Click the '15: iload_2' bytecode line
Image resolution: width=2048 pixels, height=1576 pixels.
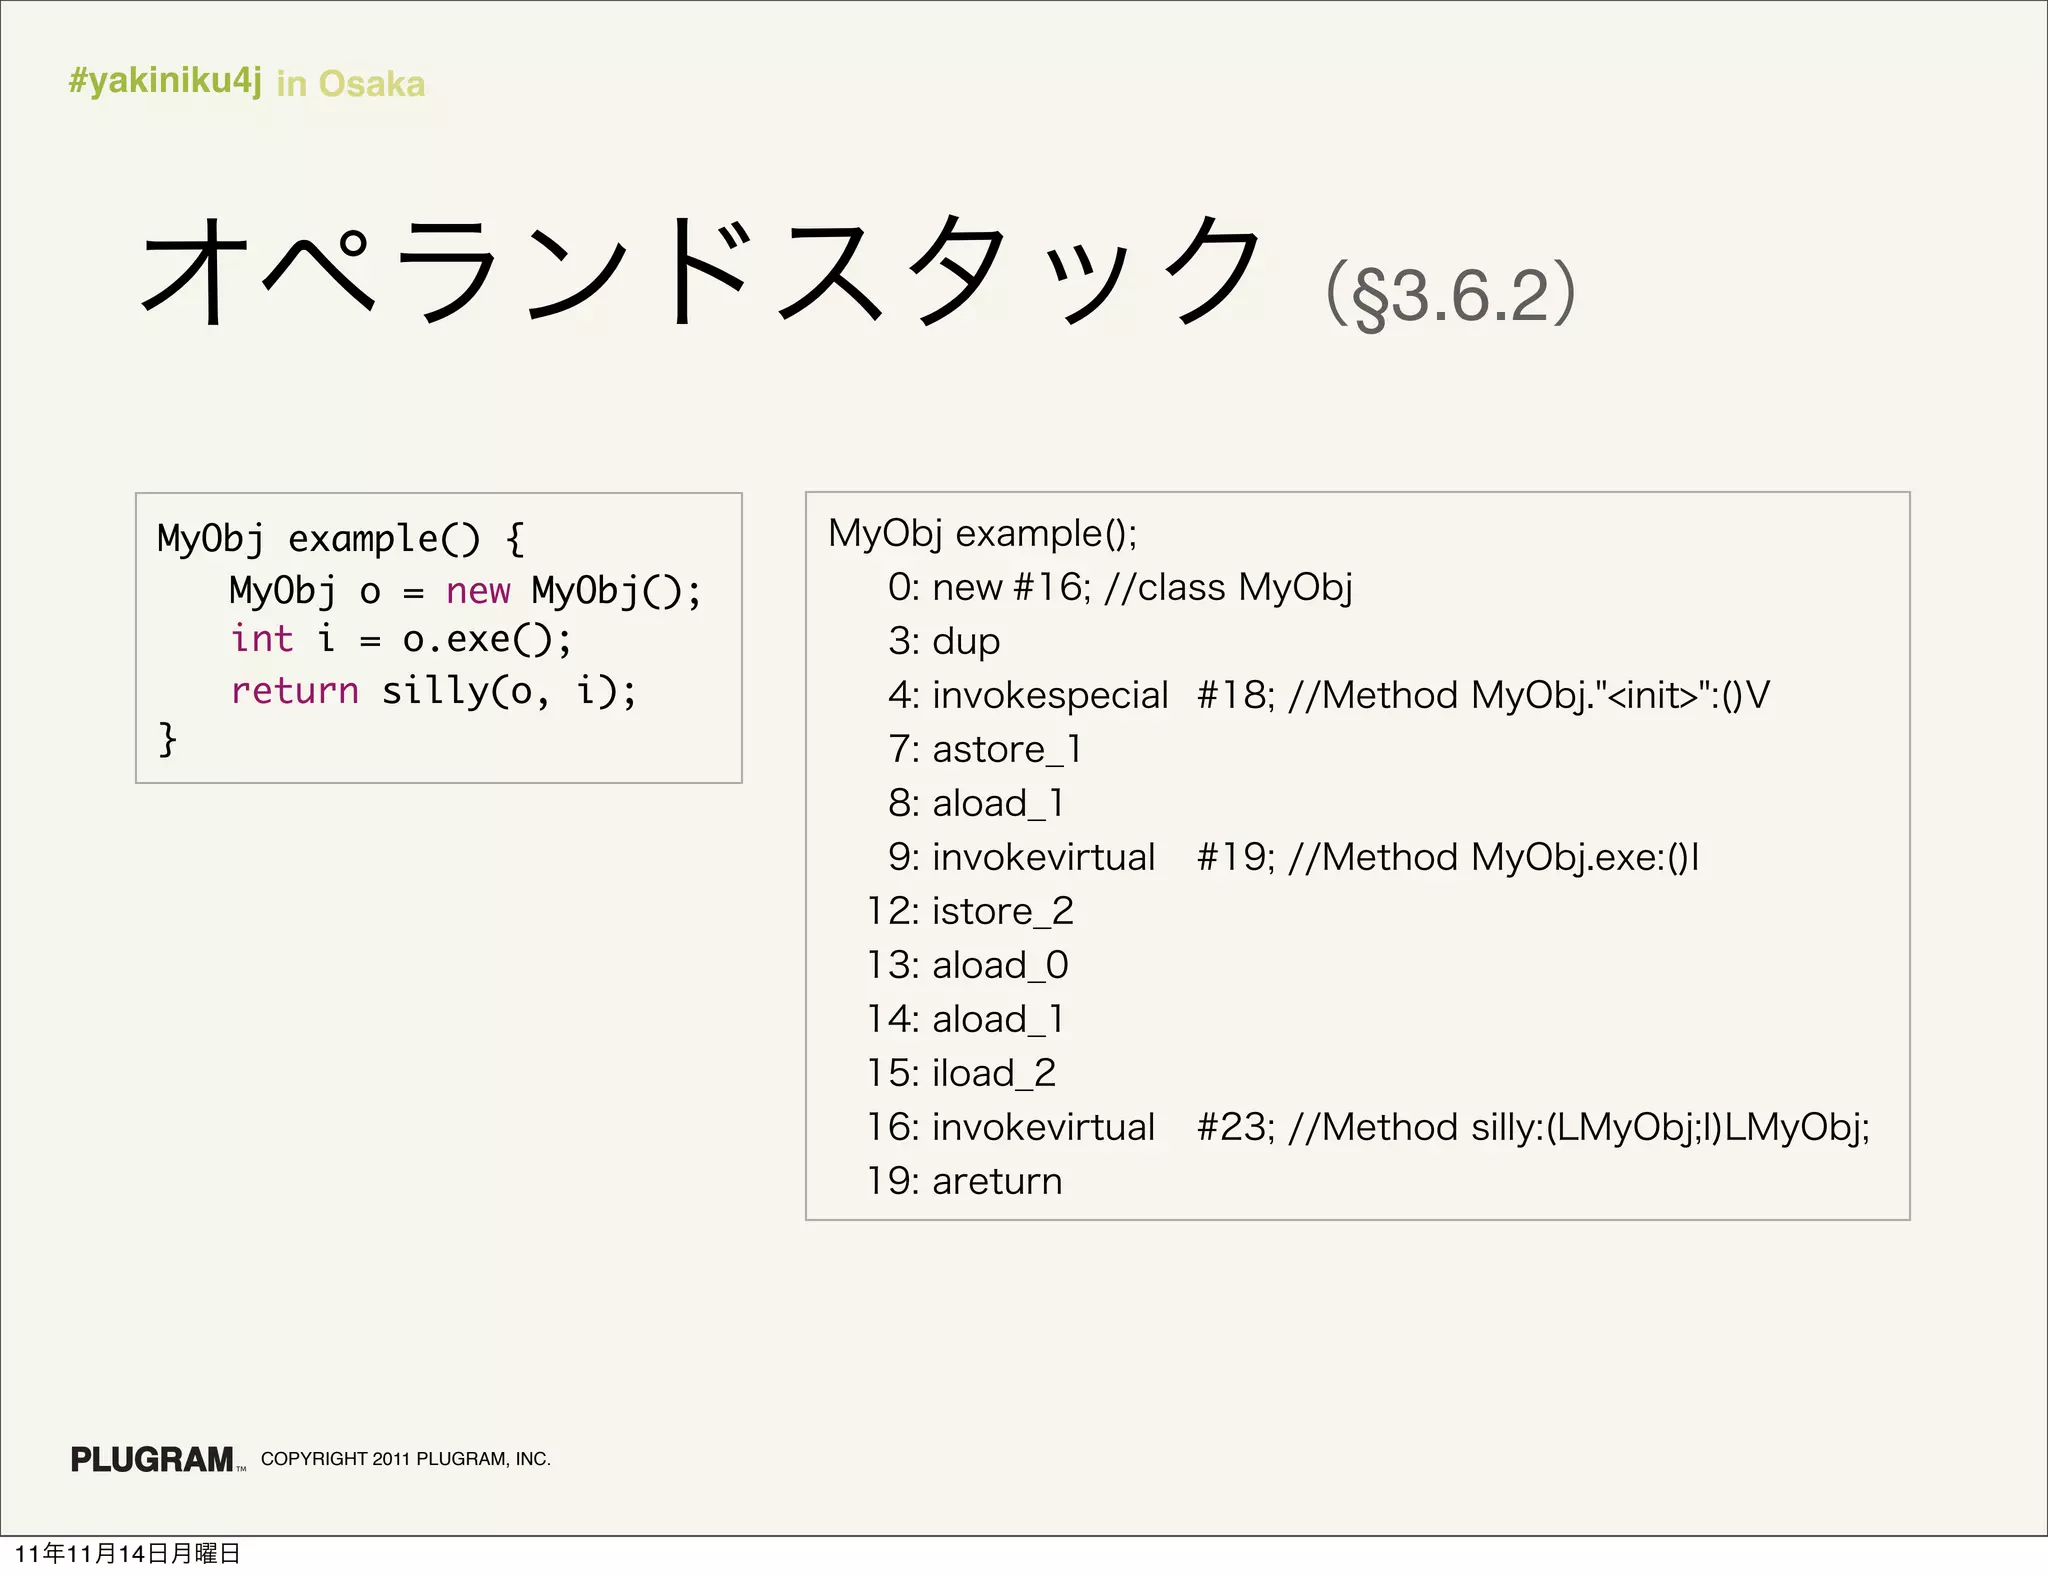pyautogui.click(x=961, y=1073)
